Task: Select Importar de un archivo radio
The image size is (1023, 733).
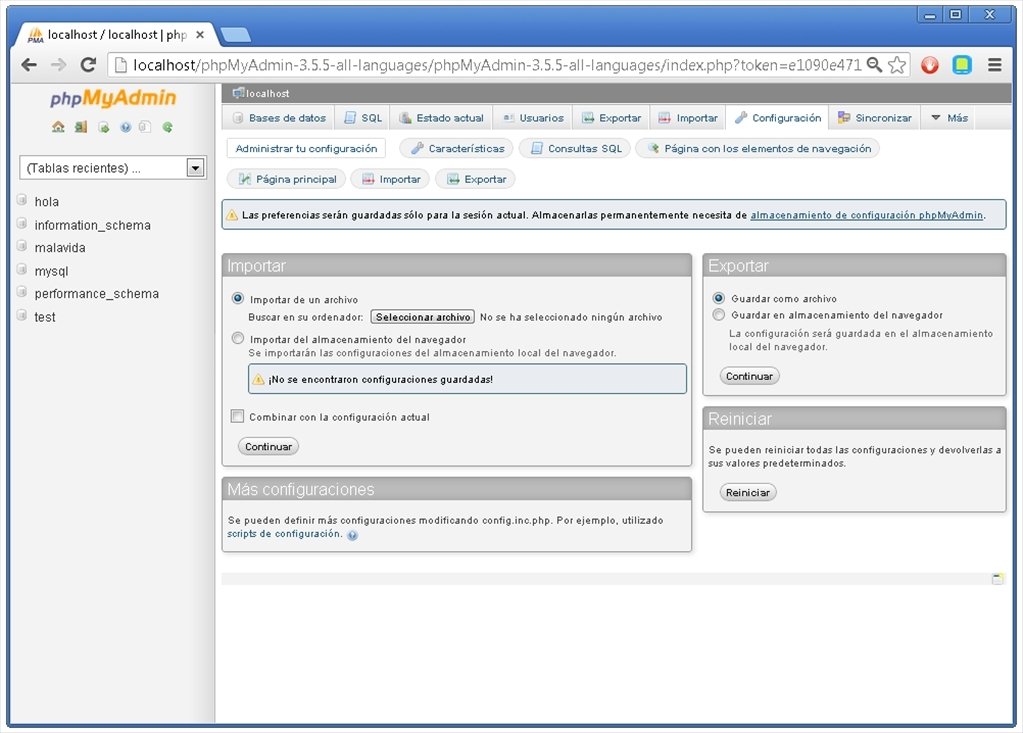Action: pos(238,299)
